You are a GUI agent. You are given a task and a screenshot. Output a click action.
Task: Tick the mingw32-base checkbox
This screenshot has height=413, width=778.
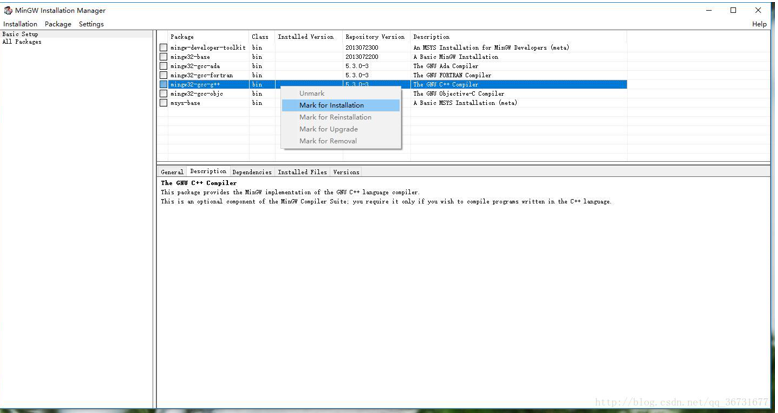pos(163,57)
